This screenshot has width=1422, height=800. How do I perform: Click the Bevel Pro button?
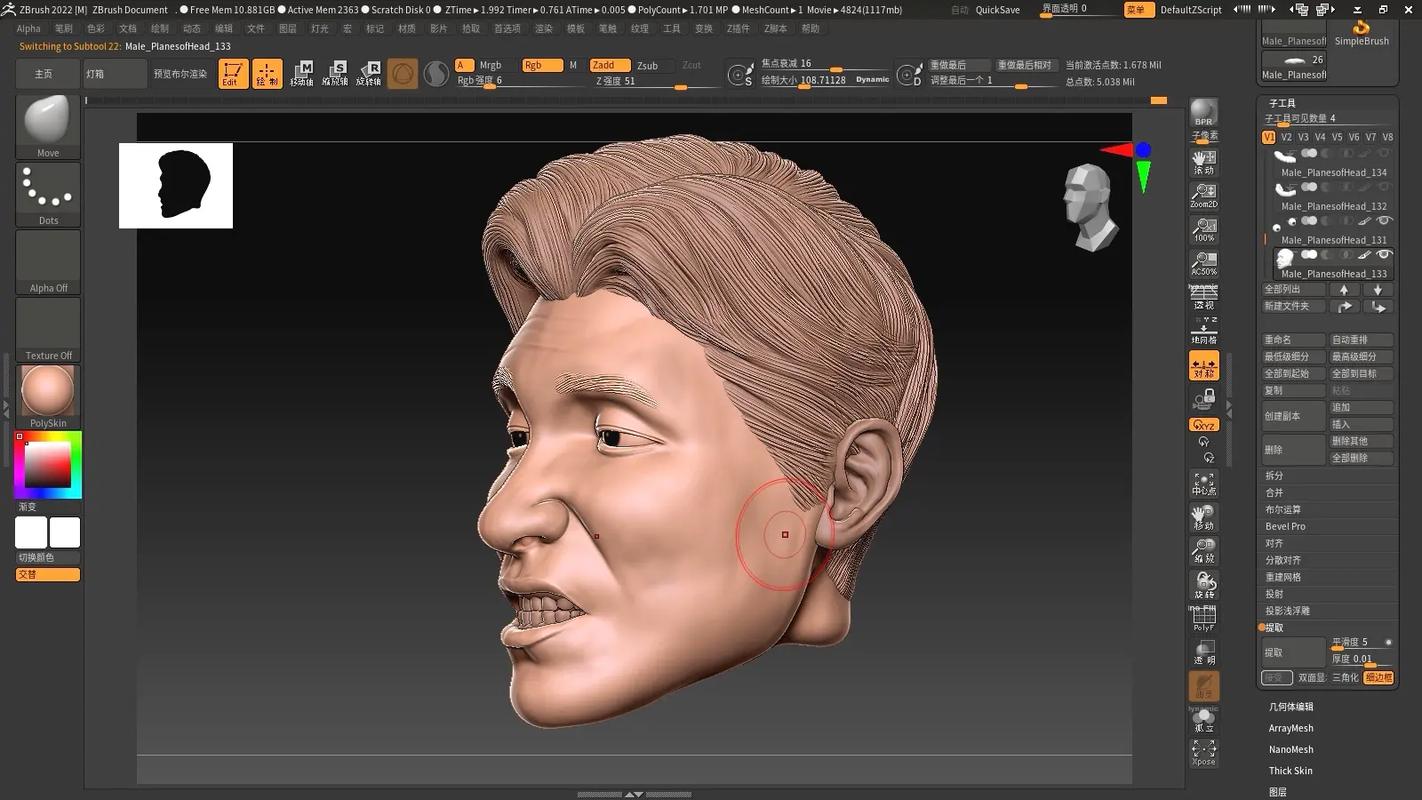(1285, 526)
